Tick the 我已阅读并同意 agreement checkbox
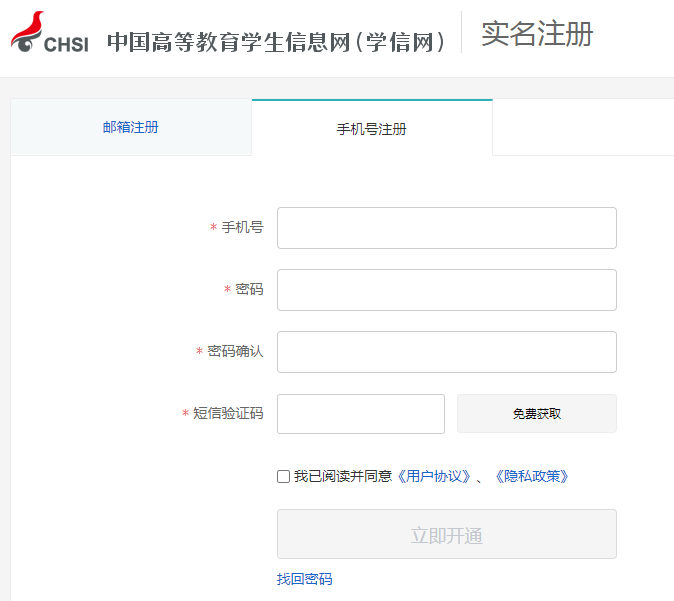The width and height of the screenshot is (674, 601). pyautogui.click(x=283, y=476)
